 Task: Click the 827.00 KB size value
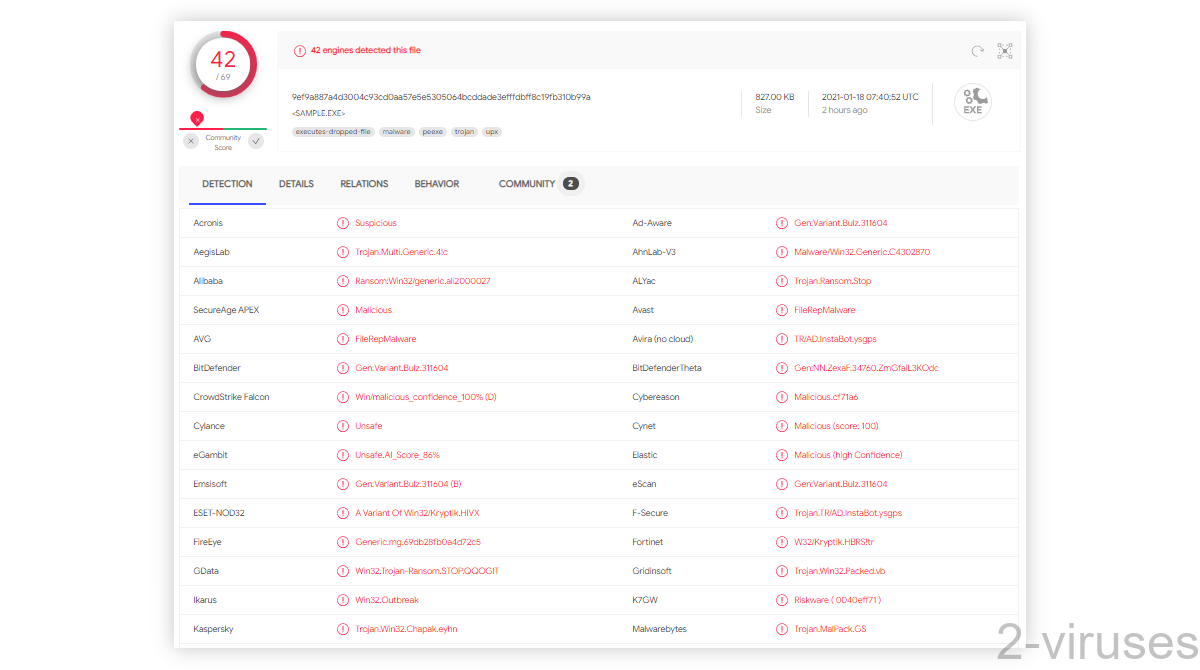[x=775, y=97]
